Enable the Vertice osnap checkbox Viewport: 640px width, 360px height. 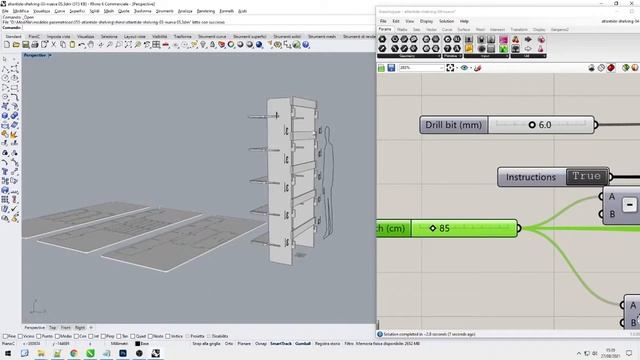click(x=168, y=336)
